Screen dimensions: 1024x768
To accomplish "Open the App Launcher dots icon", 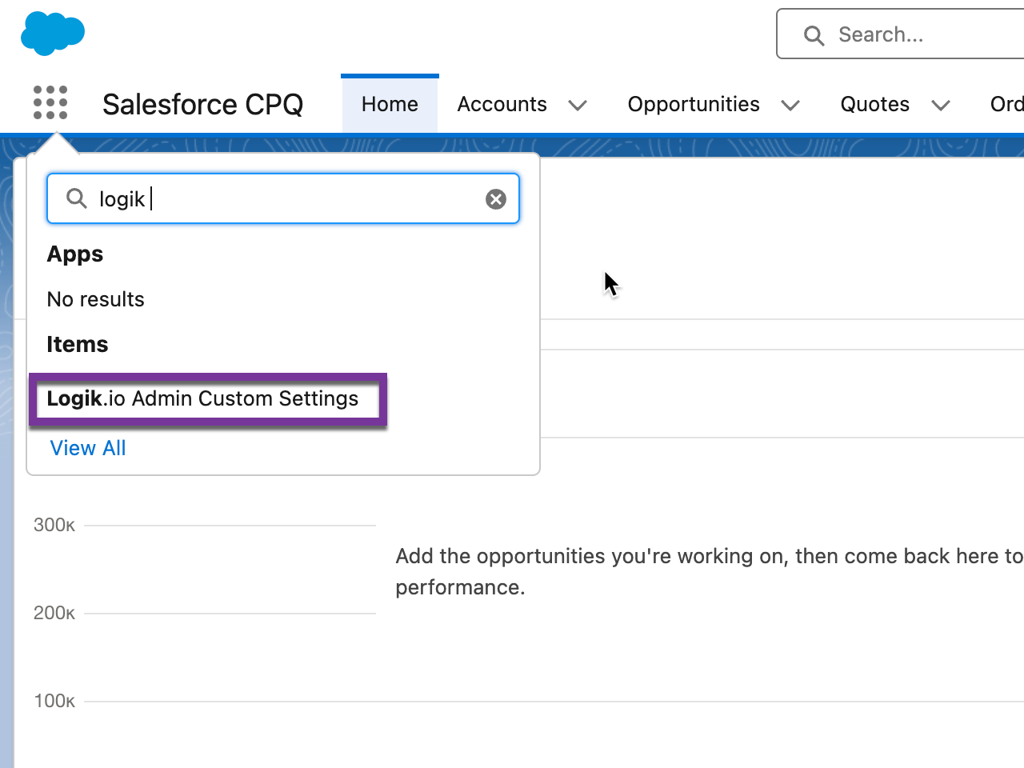I will click(x=50, y=103).
